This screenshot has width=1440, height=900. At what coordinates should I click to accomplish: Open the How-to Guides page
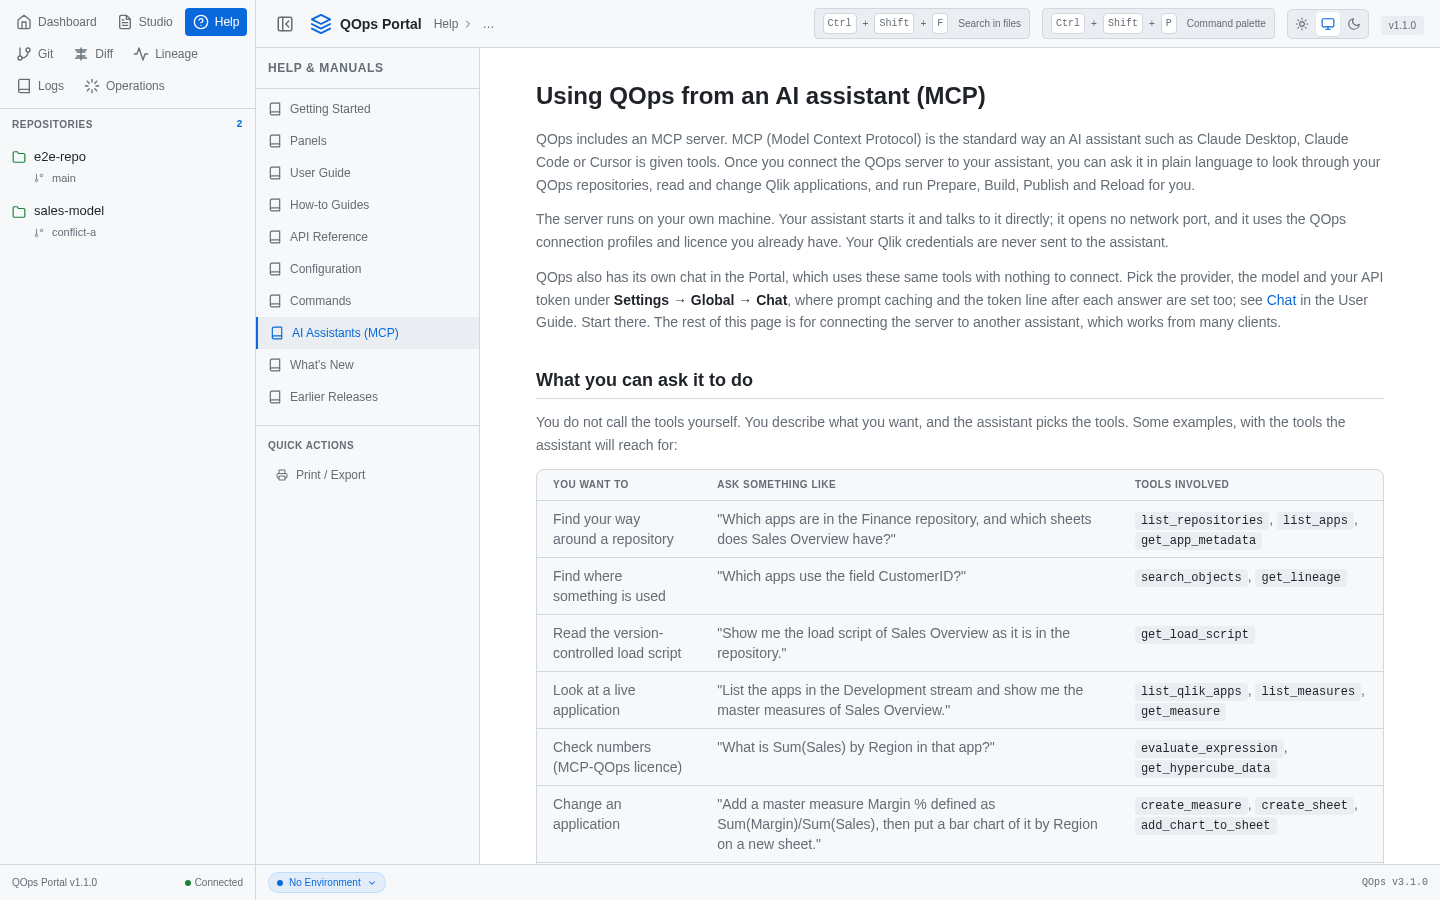(368, 205)
